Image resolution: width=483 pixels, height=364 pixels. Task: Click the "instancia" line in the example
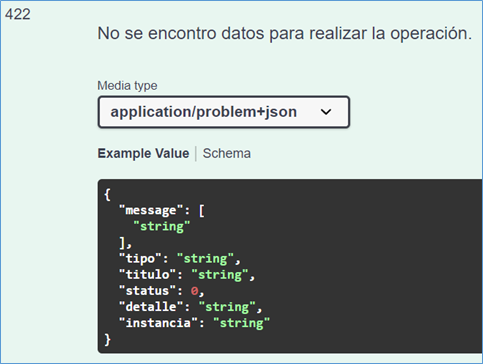[194, 323]
